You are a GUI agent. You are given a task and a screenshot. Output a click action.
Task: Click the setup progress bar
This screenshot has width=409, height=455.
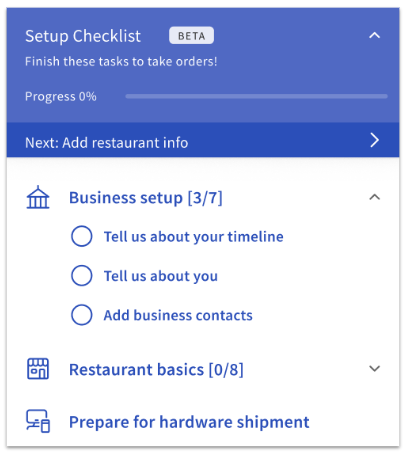pos(256,96)
